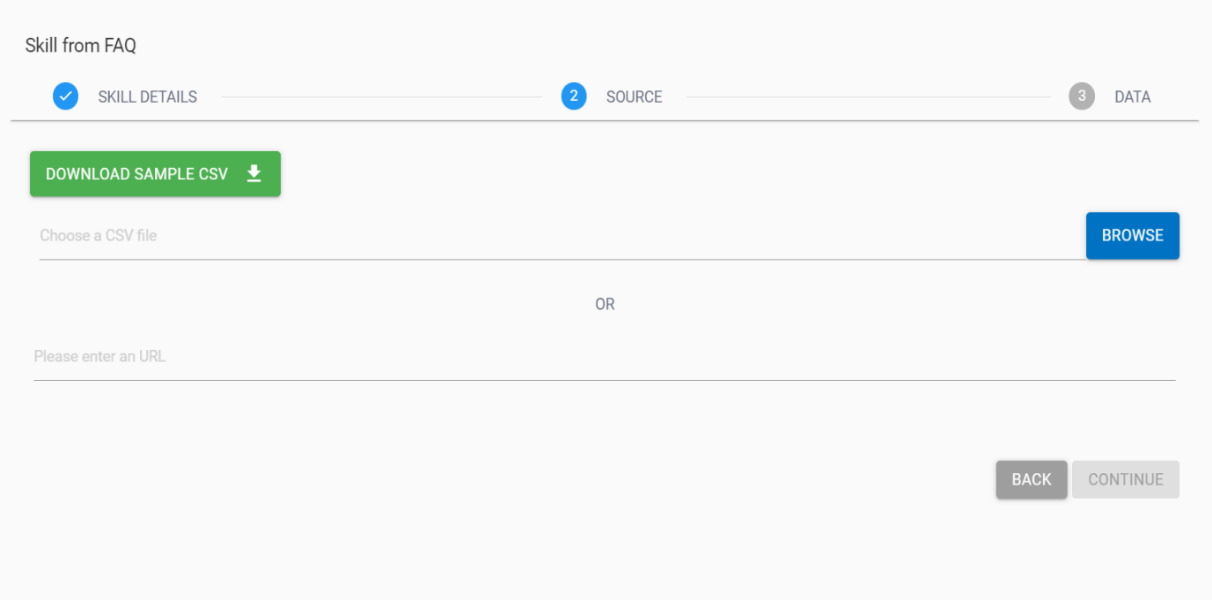Click the empty area left of the BACK button

coord(600,480)
